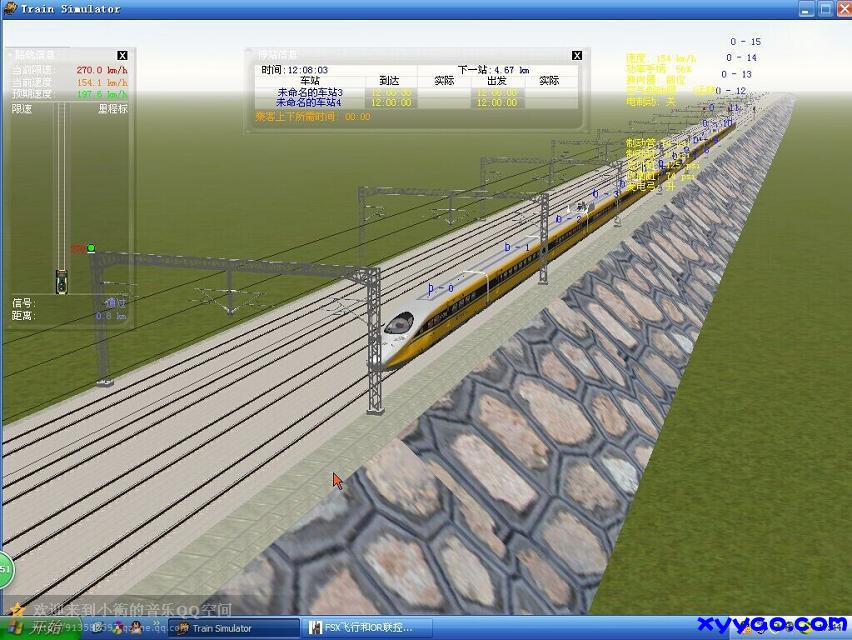Image resolution: width=852 pixels, height=640 pixels.
Task: Click the Train Simulator title bar icon
Action: [10, 9]
